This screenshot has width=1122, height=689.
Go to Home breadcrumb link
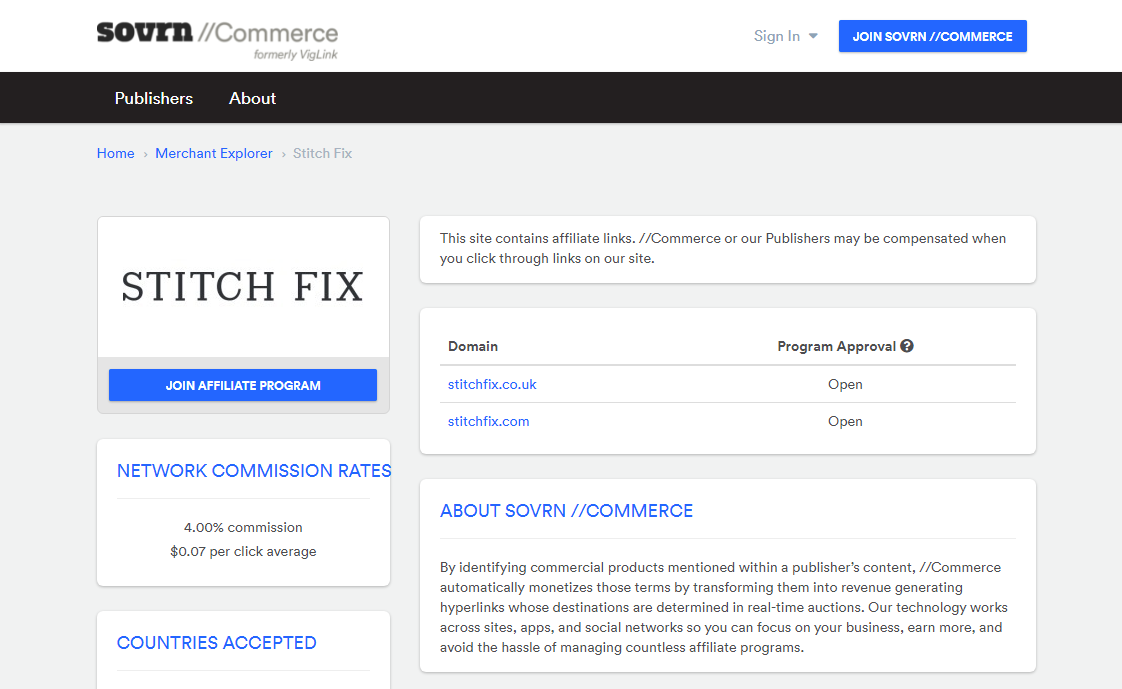click(115, 153)
